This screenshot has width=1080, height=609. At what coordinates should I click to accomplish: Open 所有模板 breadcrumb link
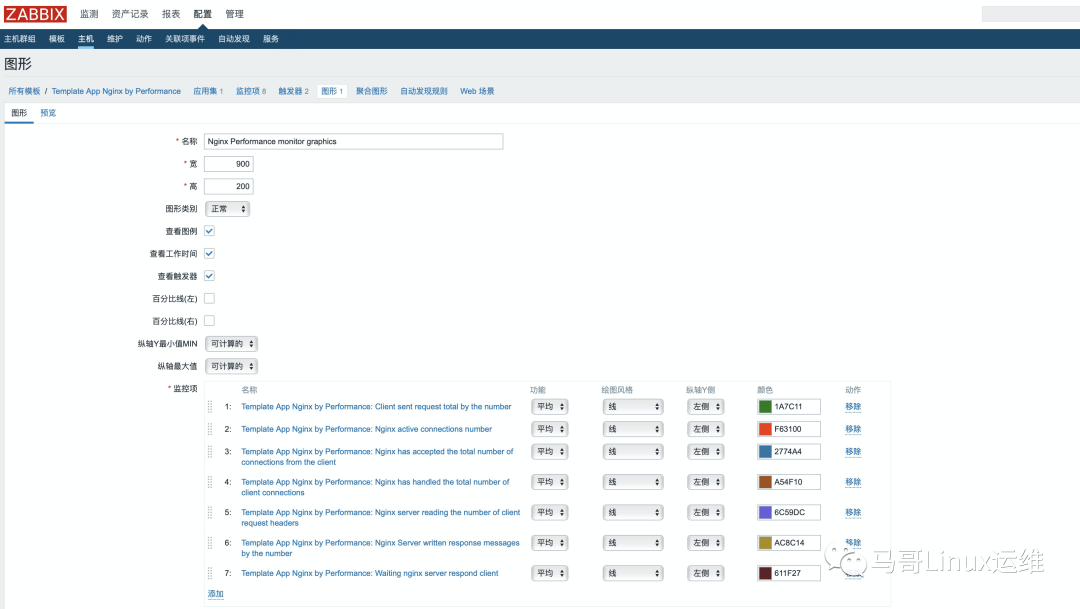(x=24, y=91)
